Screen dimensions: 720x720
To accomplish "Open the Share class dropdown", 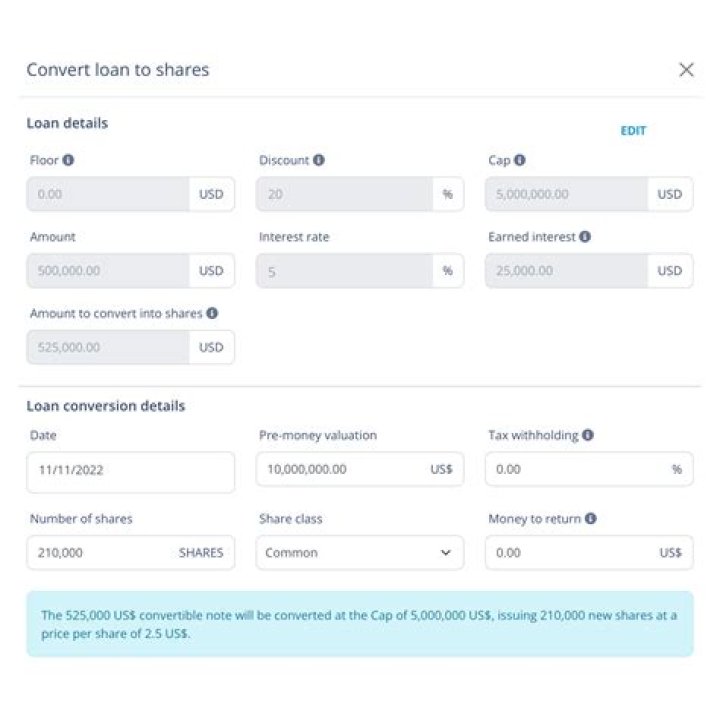I will coord(360,552).
